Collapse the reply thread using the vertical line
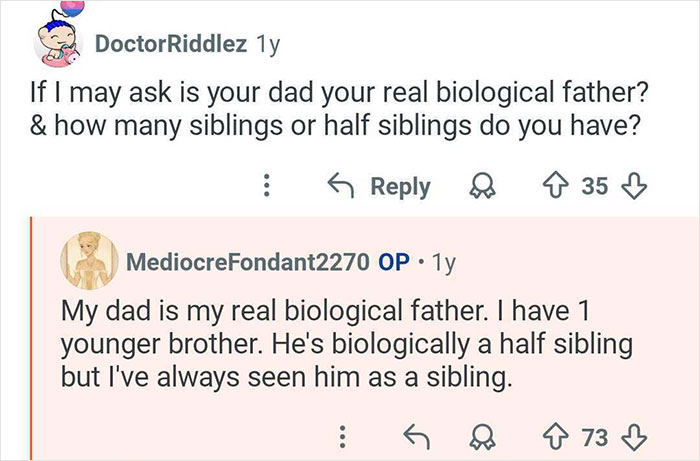Viewport: 700px width, 461px height. click(31, 330)
